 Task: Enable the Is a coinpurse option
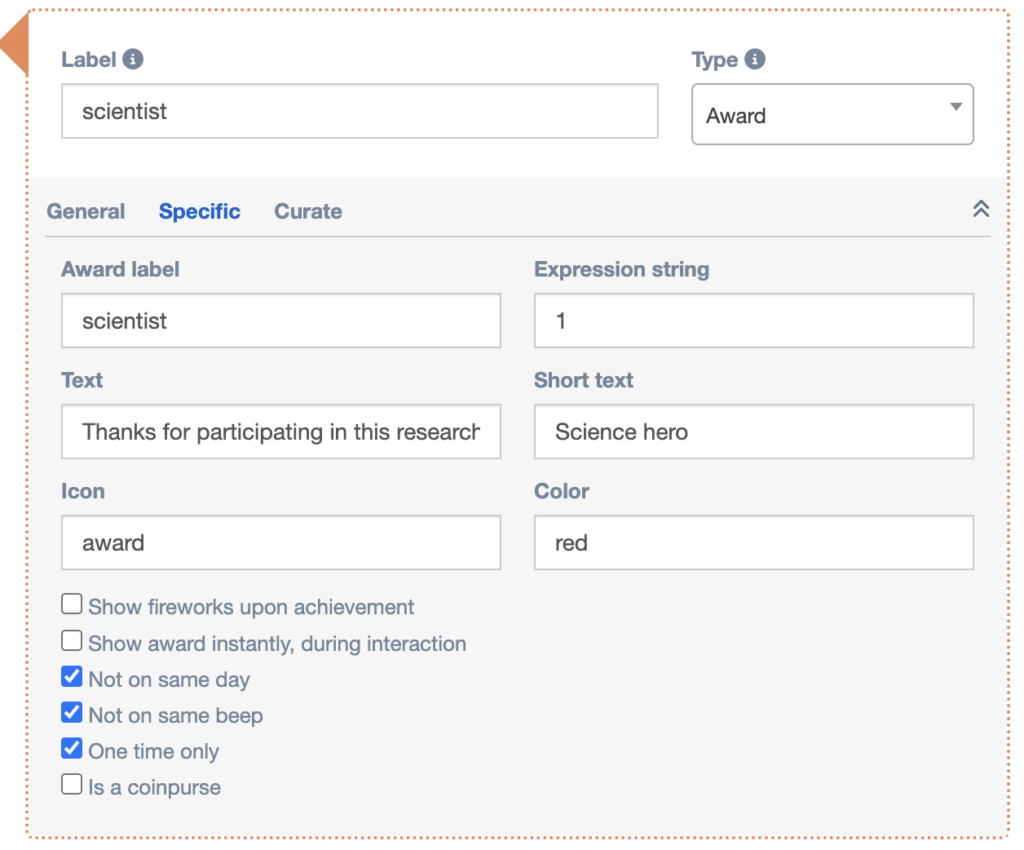click(x=72, y=785)
